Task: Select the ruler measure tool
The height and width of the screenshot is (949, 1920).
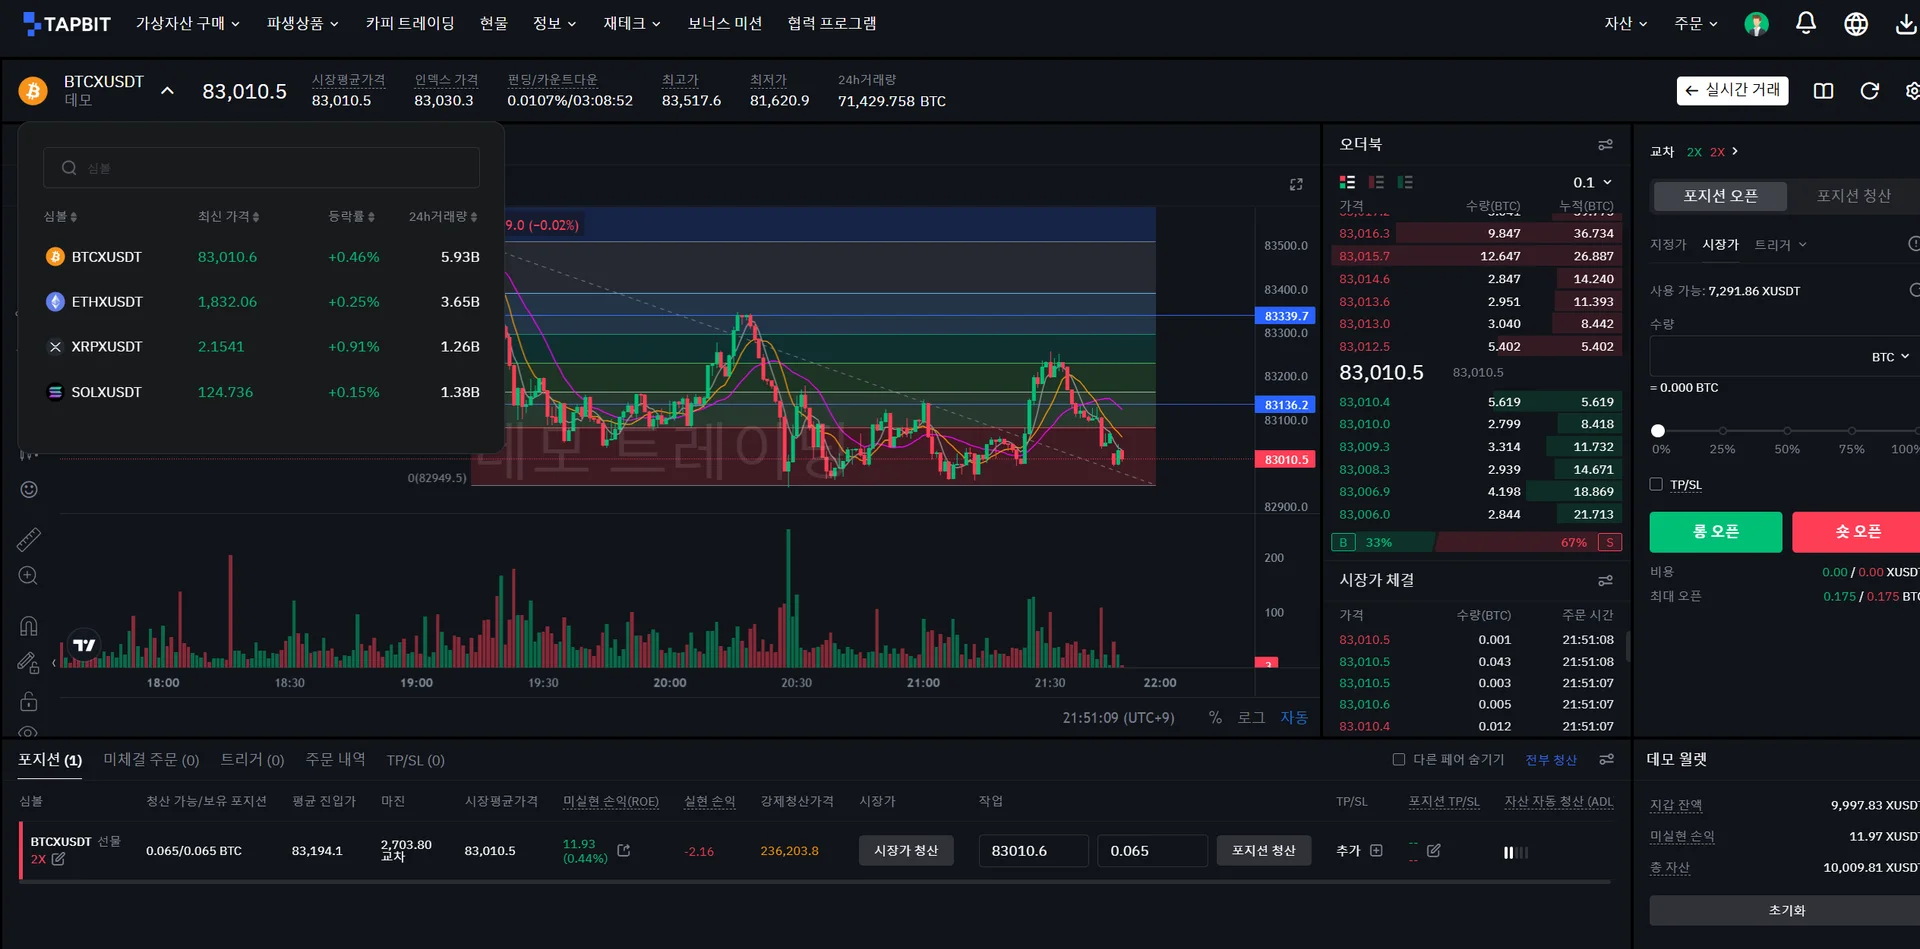Action: pyautogui.click(x=29, y=540)
